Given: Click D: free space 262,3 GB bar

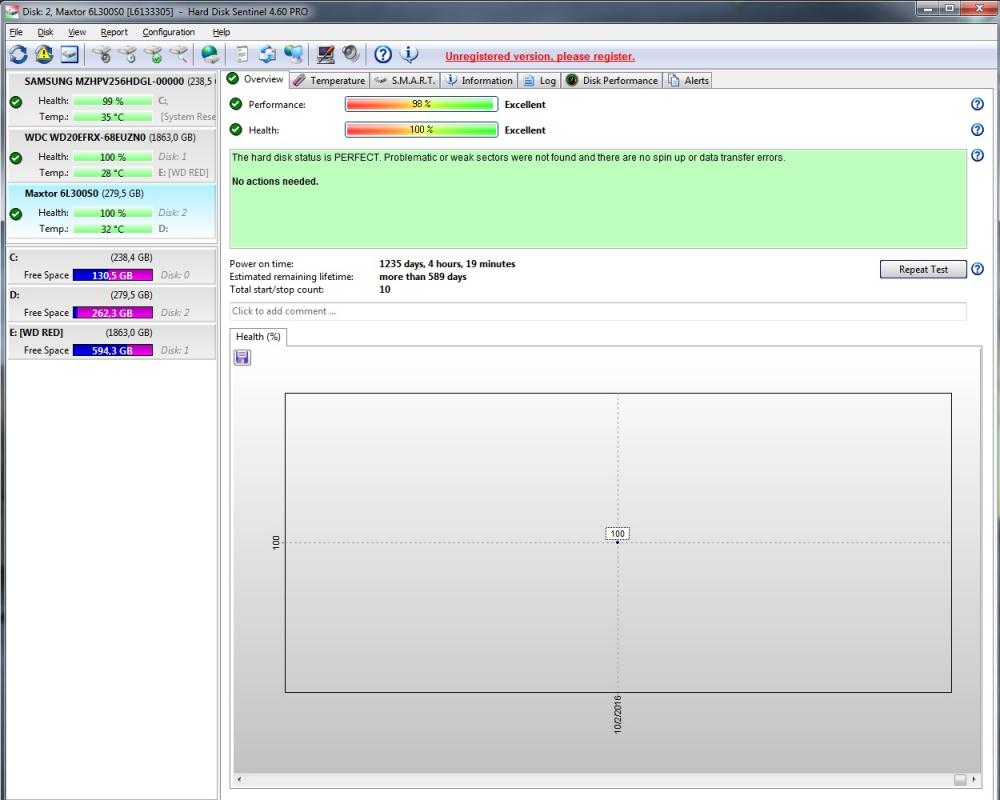Looking at the screenshot, I should pos(113,313).
